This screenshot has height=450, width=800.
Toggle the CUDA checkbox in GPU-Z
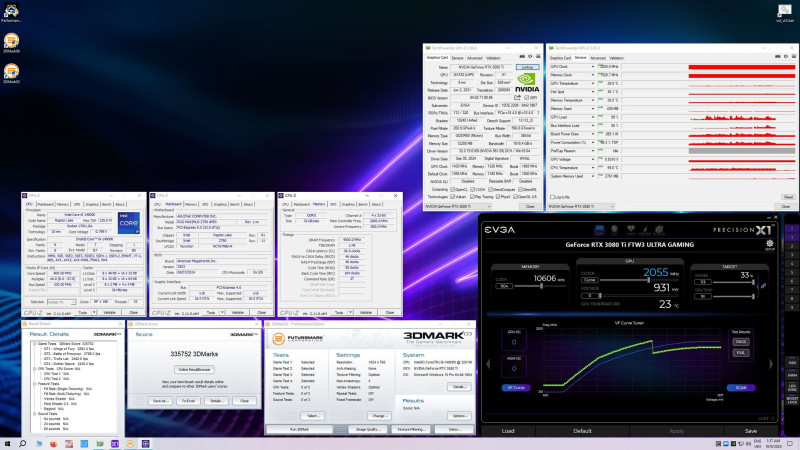pos(473,189)
